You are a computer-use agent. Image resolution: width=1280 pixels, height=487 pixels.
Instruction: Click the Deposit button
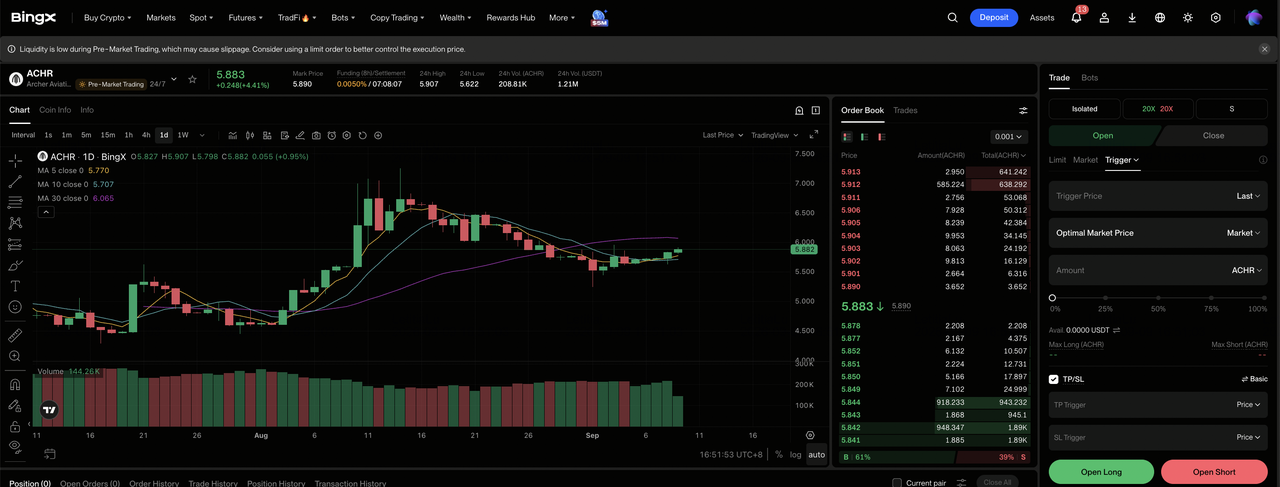(x=994, y=18)
